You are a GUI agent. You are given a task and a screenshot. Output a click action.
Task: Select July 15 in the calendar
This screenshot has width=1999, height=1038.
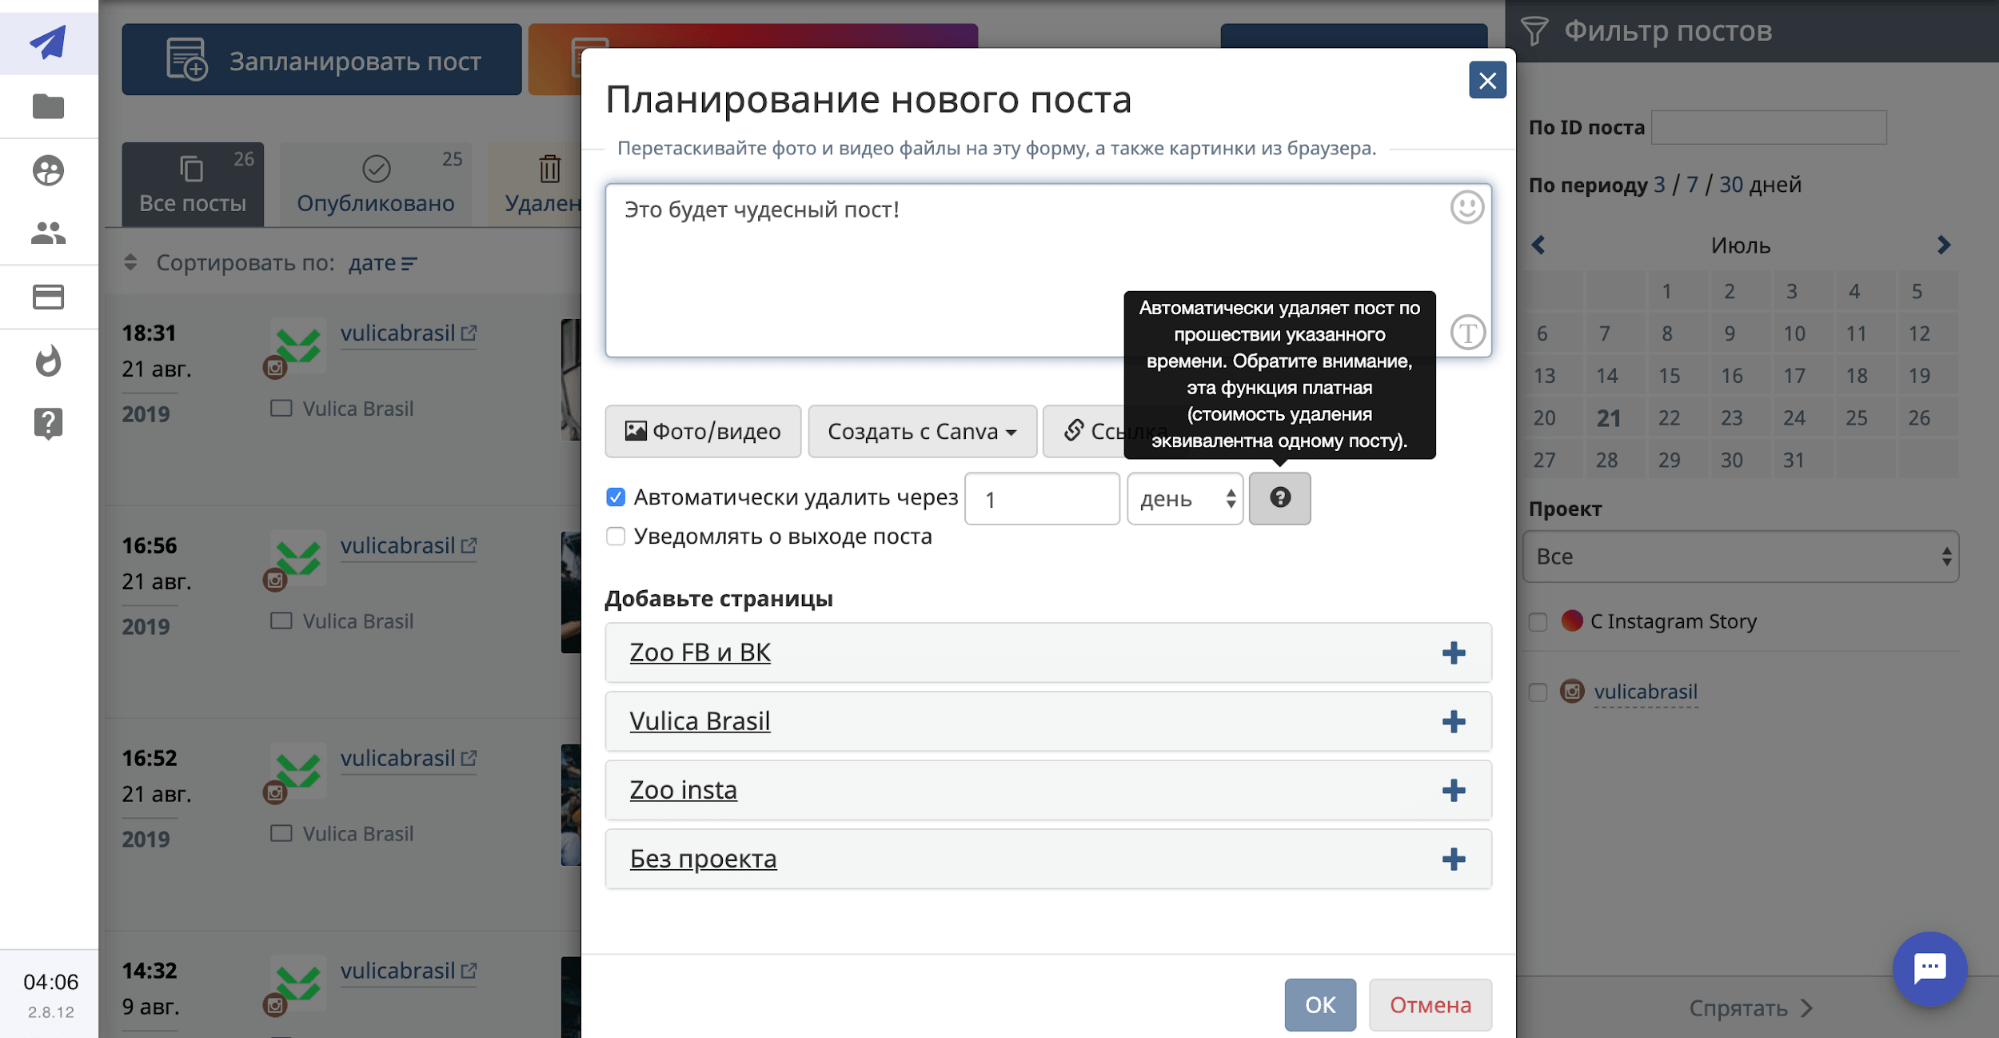tap(1669, 376)
